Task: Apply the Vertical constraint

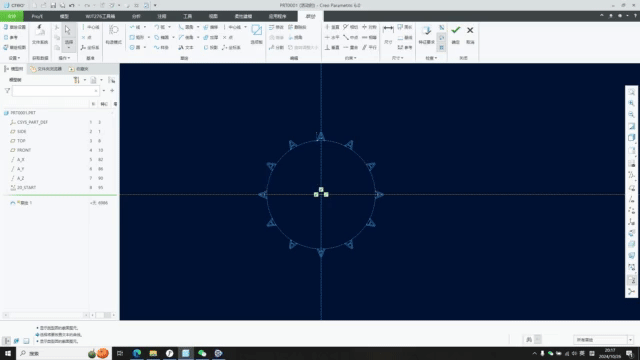Action: pyautogui.click(x=332, y=27)
